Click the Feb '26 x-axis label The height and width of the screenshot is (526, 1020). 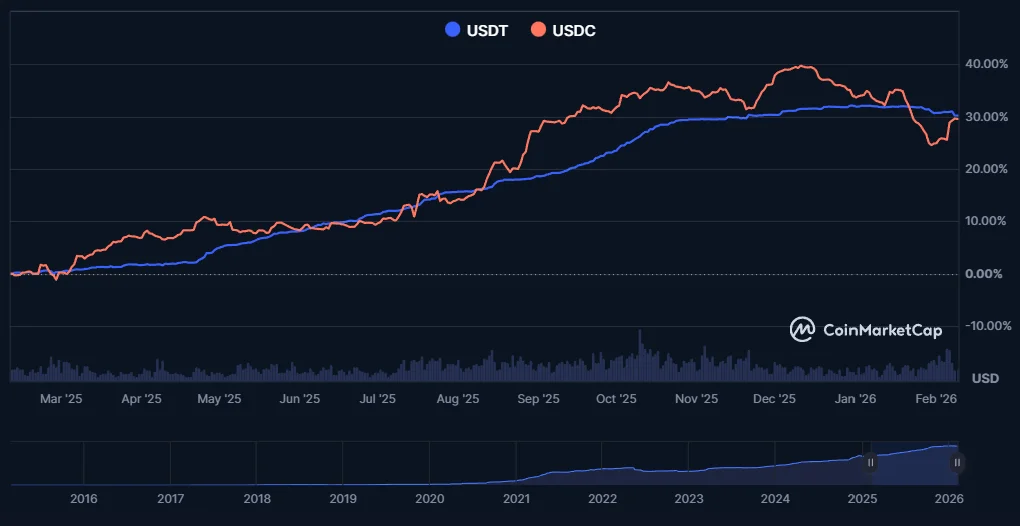pos(937,398)
